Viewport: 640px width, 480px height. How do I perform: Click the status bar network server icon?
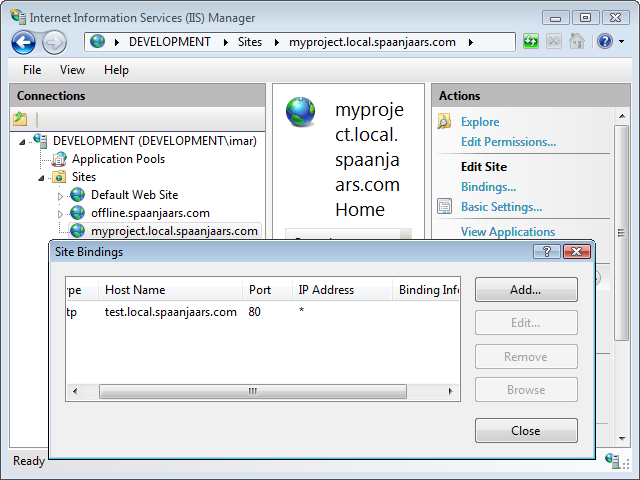[x=613, y=460]
